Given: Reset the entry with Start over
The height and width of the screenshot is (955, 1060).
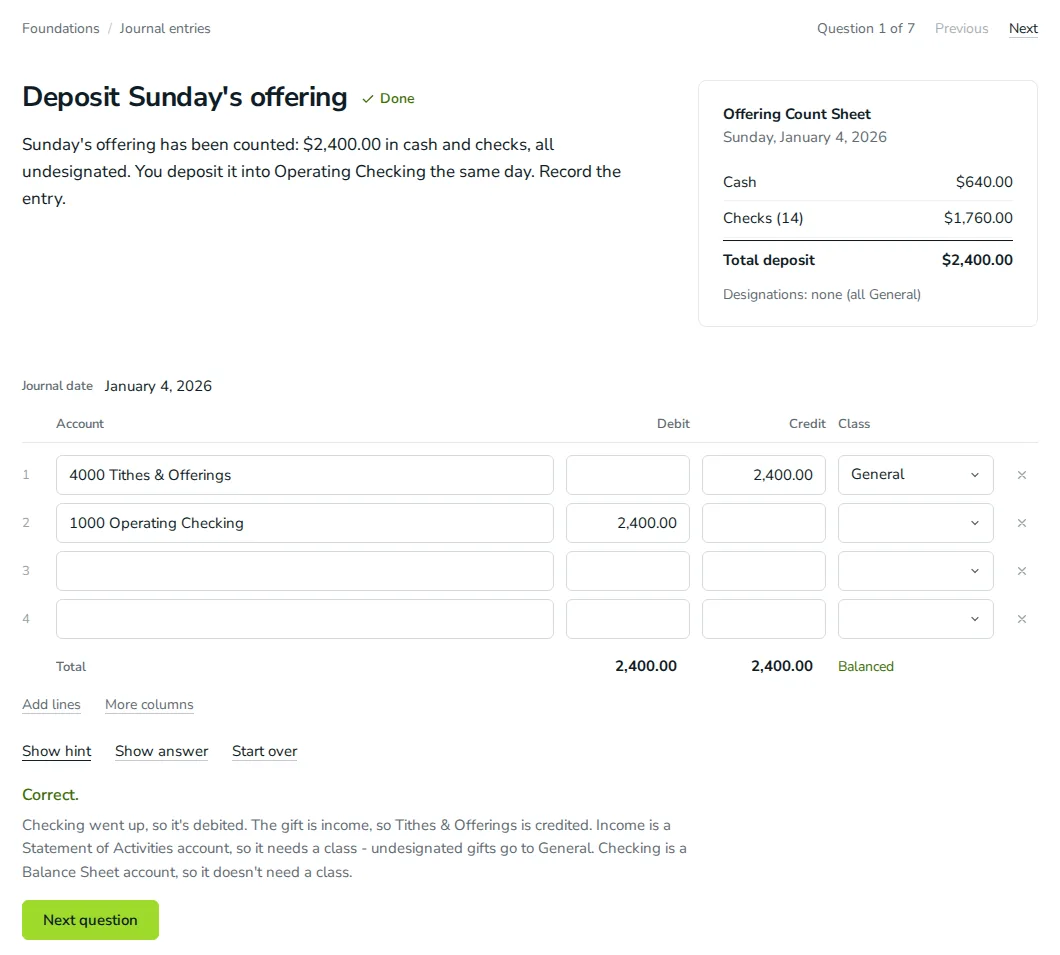Looking at the screenshot, I should (x=264, y=752).
